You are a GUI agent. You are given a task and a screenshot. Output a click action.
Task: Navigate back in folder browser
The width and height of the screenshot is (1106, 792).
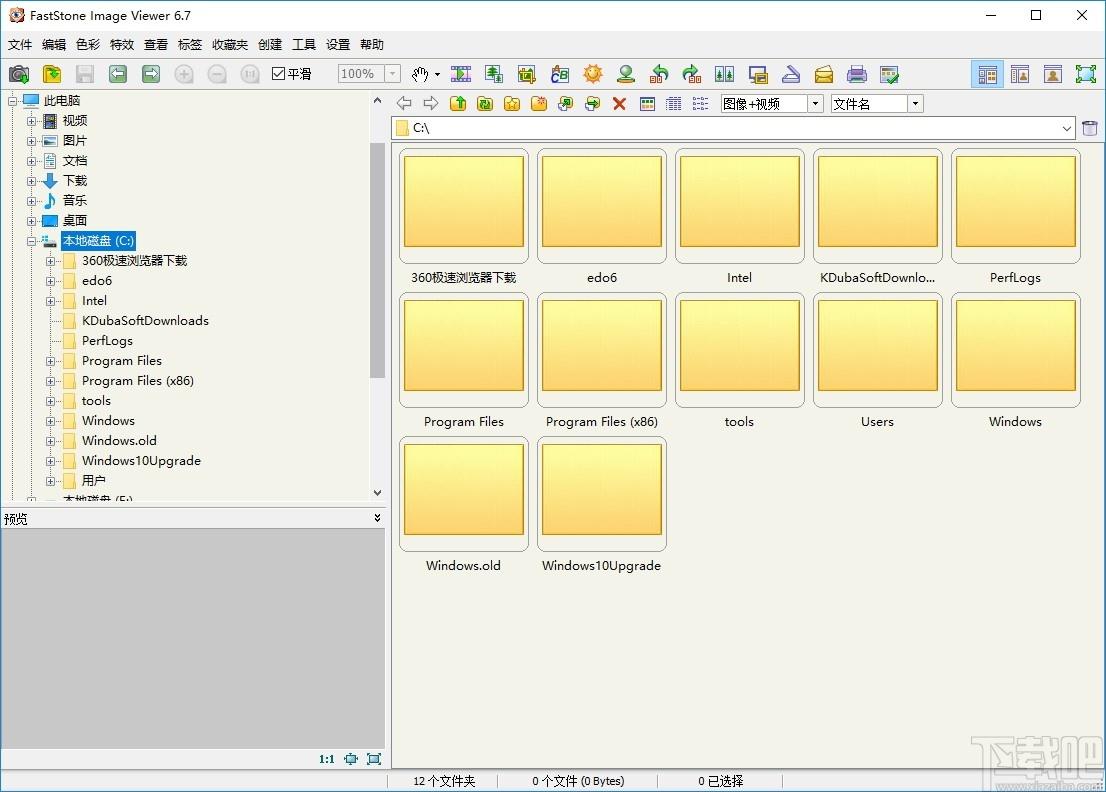(x=404, y=104)
